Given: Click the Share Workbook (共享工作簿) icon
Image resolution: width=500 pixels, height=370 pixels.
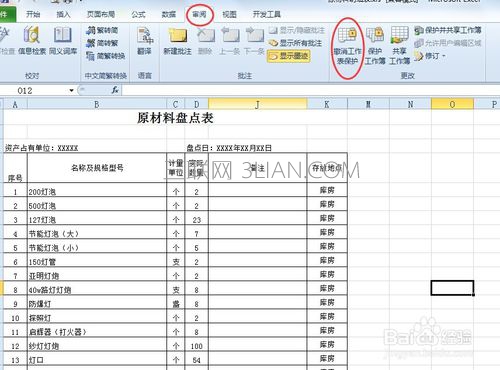Looking at the screenshot, I should click(x=400, y=47).
